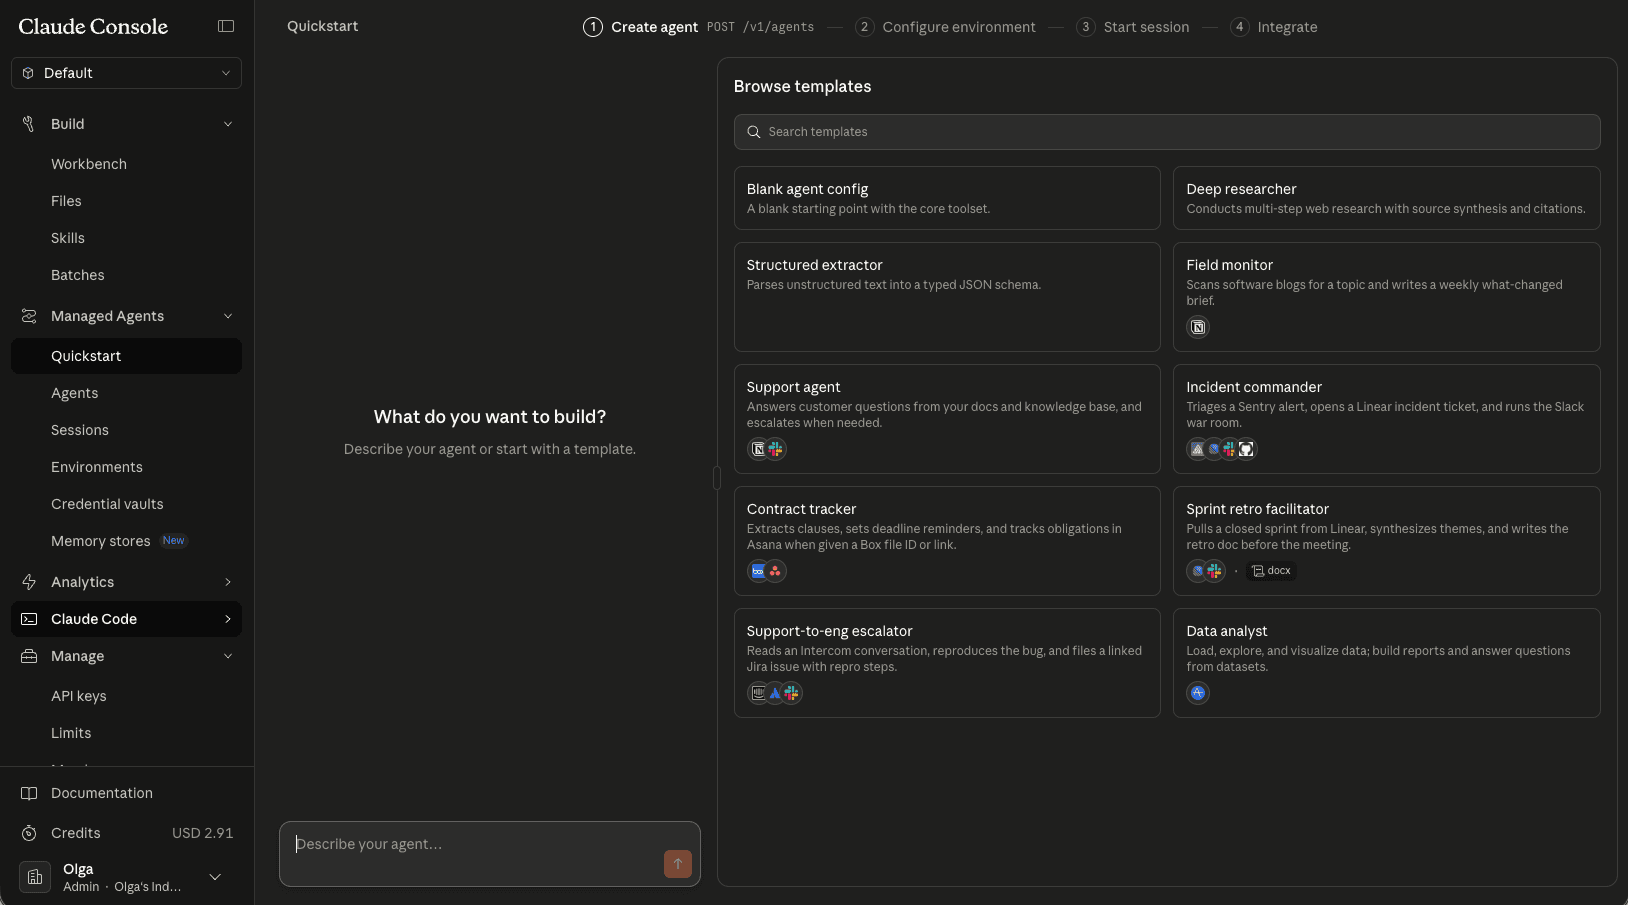Open the Default workspace dropdown
Viewport: 1628px width, 905px height.
click(126, 73)
